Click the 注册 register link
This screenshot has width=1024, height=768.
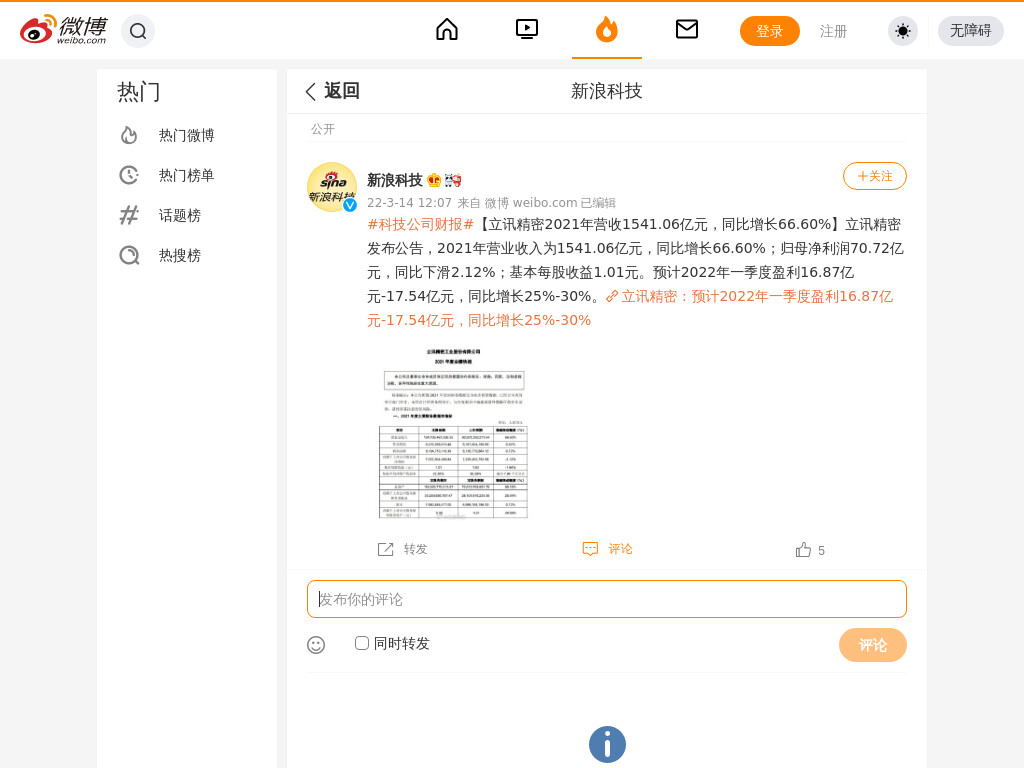pos(833,31)
